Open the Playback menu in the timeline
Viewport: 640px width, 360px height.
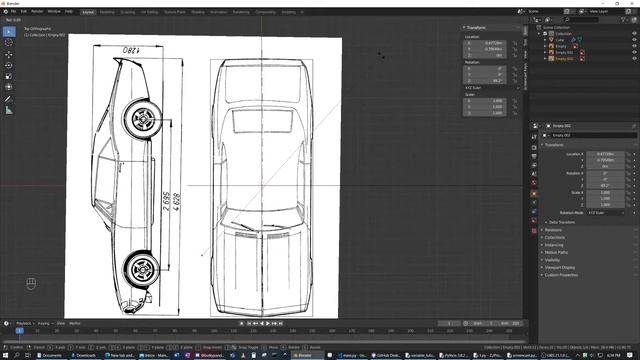pos(25,323)
